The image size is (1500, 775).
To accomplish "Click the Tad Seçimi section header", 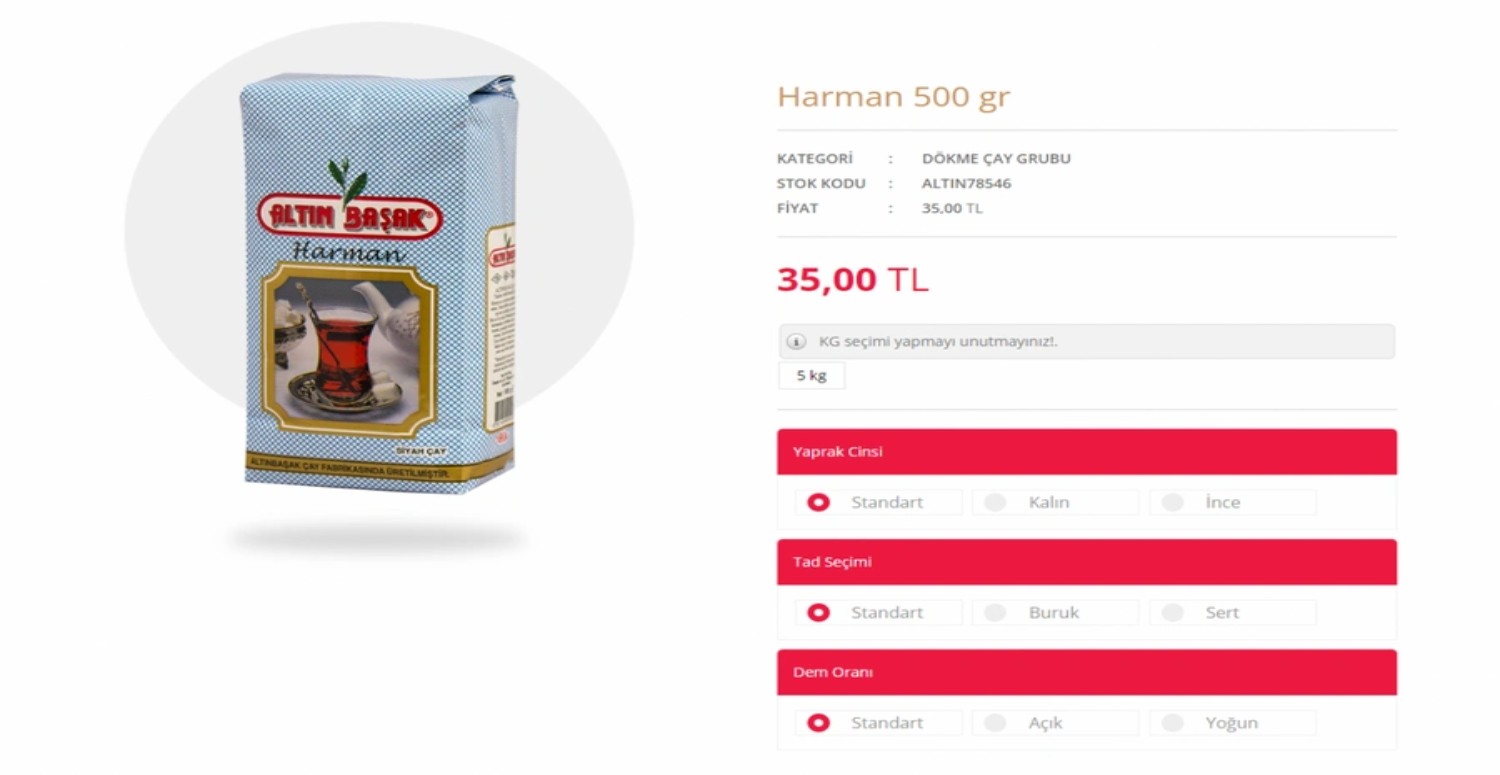I will pyautogui.click(x=1087, y=562).
